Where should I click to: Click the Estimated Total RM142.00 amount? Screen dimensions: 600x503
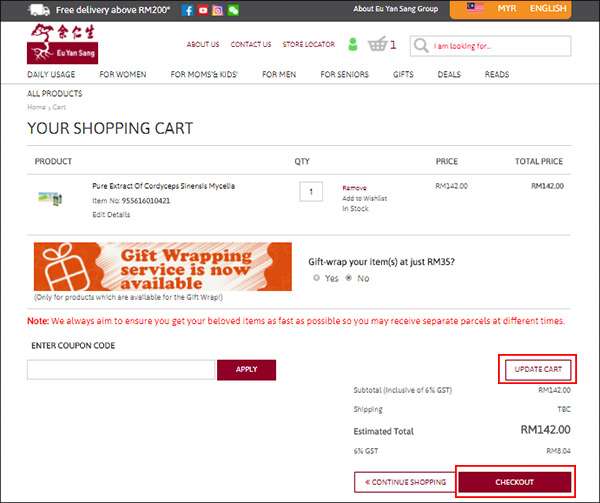click(545, 430)
